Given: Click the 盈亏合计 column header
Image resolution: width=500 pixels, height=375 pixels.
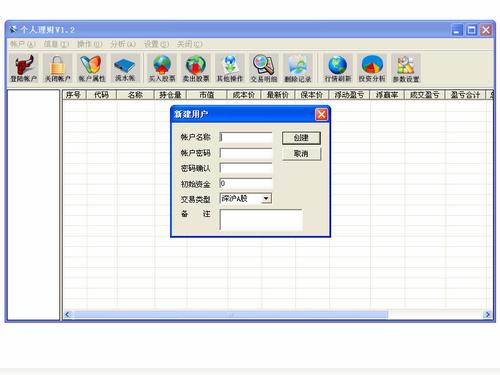Looking at the screenshot, I should (x=465, y=95).
